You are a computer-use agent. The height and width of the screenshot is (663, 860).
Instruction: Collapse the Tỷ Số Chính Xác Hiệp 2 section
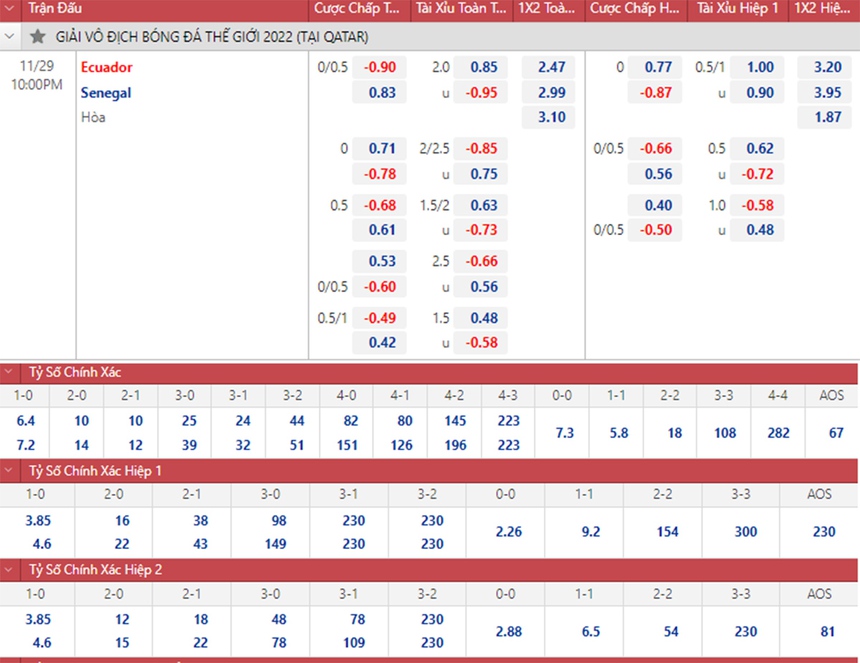11,569
